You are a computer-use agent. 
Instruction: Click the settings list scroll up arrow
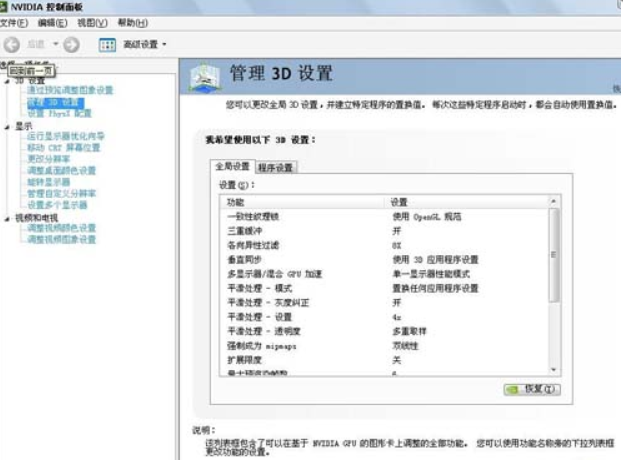pyautogui.click(x=554, y=201)
